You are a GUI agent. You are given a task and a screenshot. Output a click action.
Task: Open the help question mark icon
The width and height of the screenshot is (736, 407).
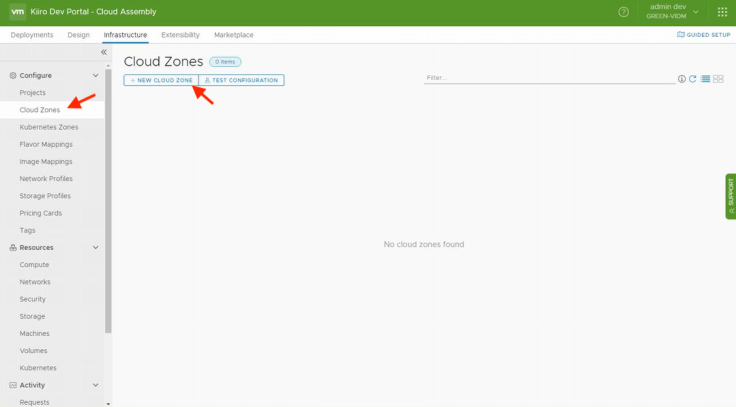[623, 12]
